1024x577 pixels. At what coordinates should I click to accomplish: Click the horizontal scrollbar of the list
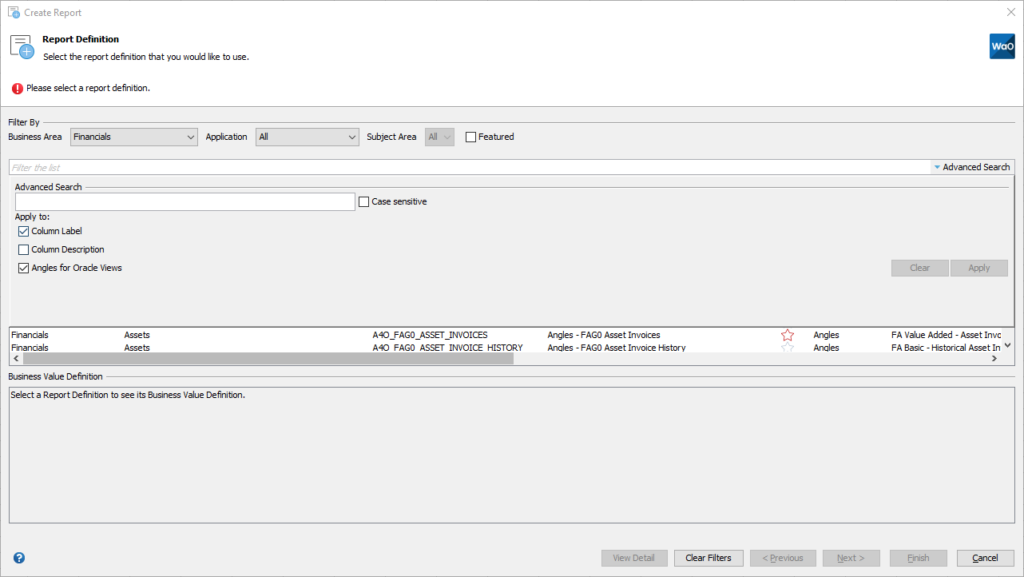click(x=268, y=358)
